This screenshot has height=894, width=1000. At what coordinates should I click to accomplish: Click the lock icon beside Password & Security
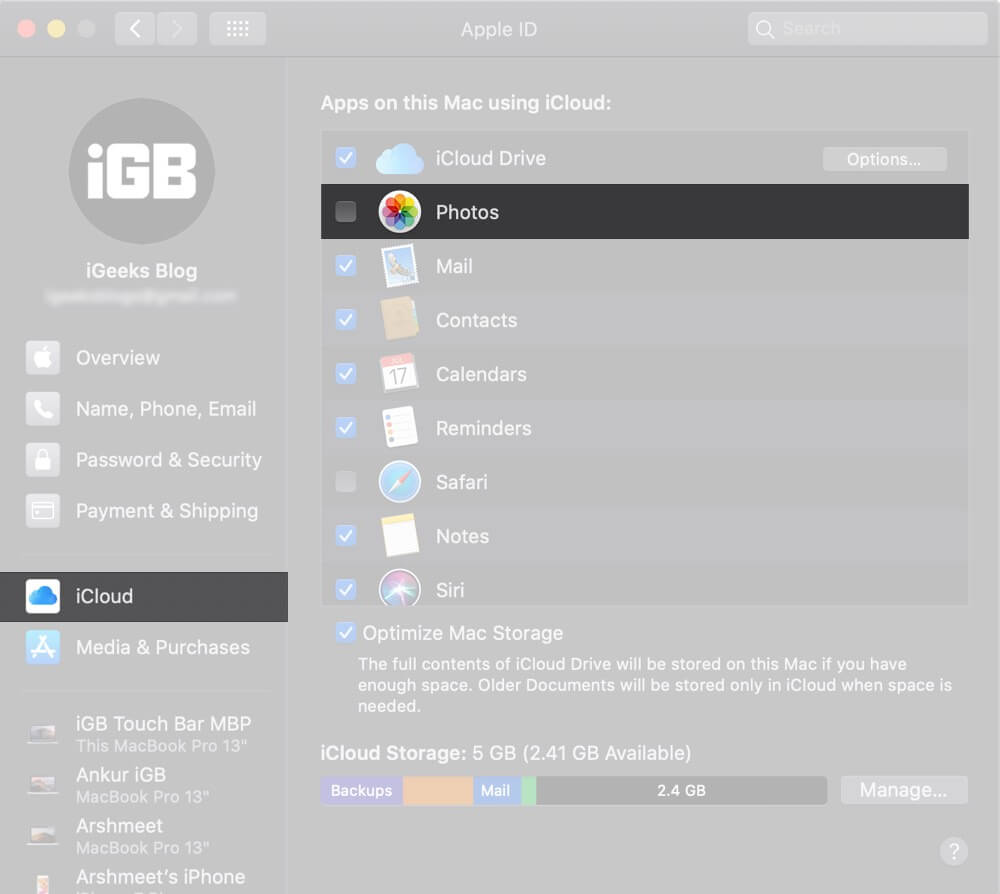pos(43,460)
